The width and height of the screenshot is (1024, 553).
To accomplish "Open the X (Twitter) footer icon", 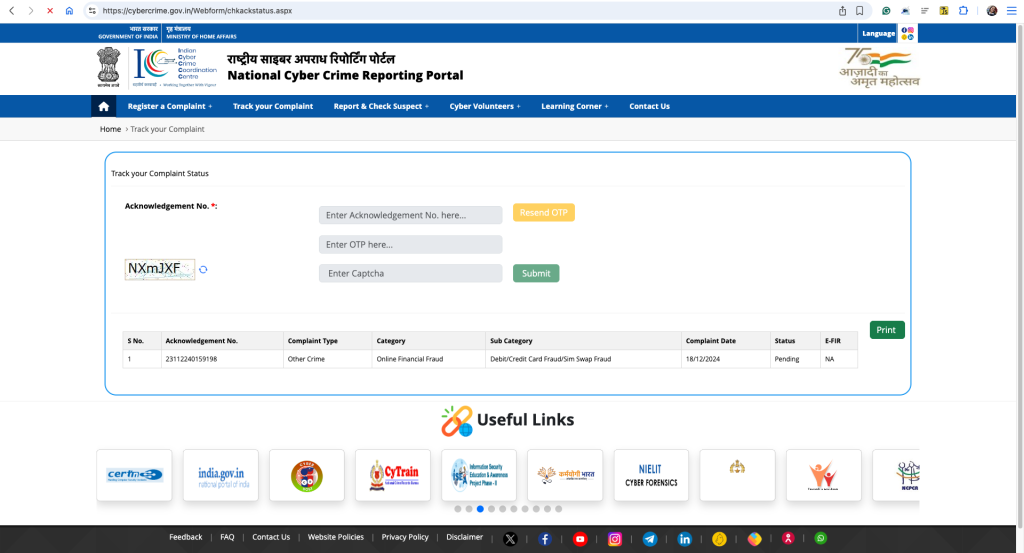I will [x=510, y=539].
